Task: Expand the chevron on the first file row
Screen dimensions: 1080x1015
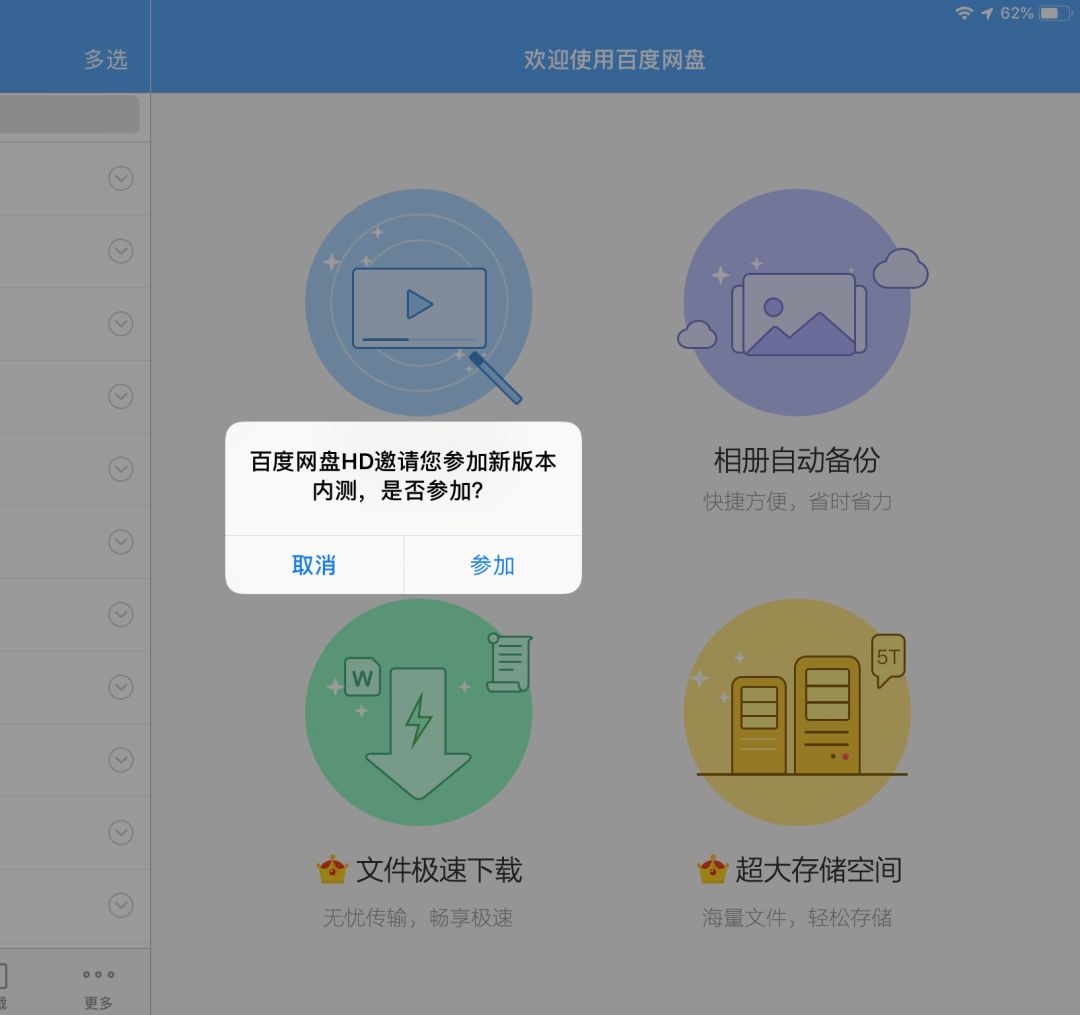Action: coord(120,178)
